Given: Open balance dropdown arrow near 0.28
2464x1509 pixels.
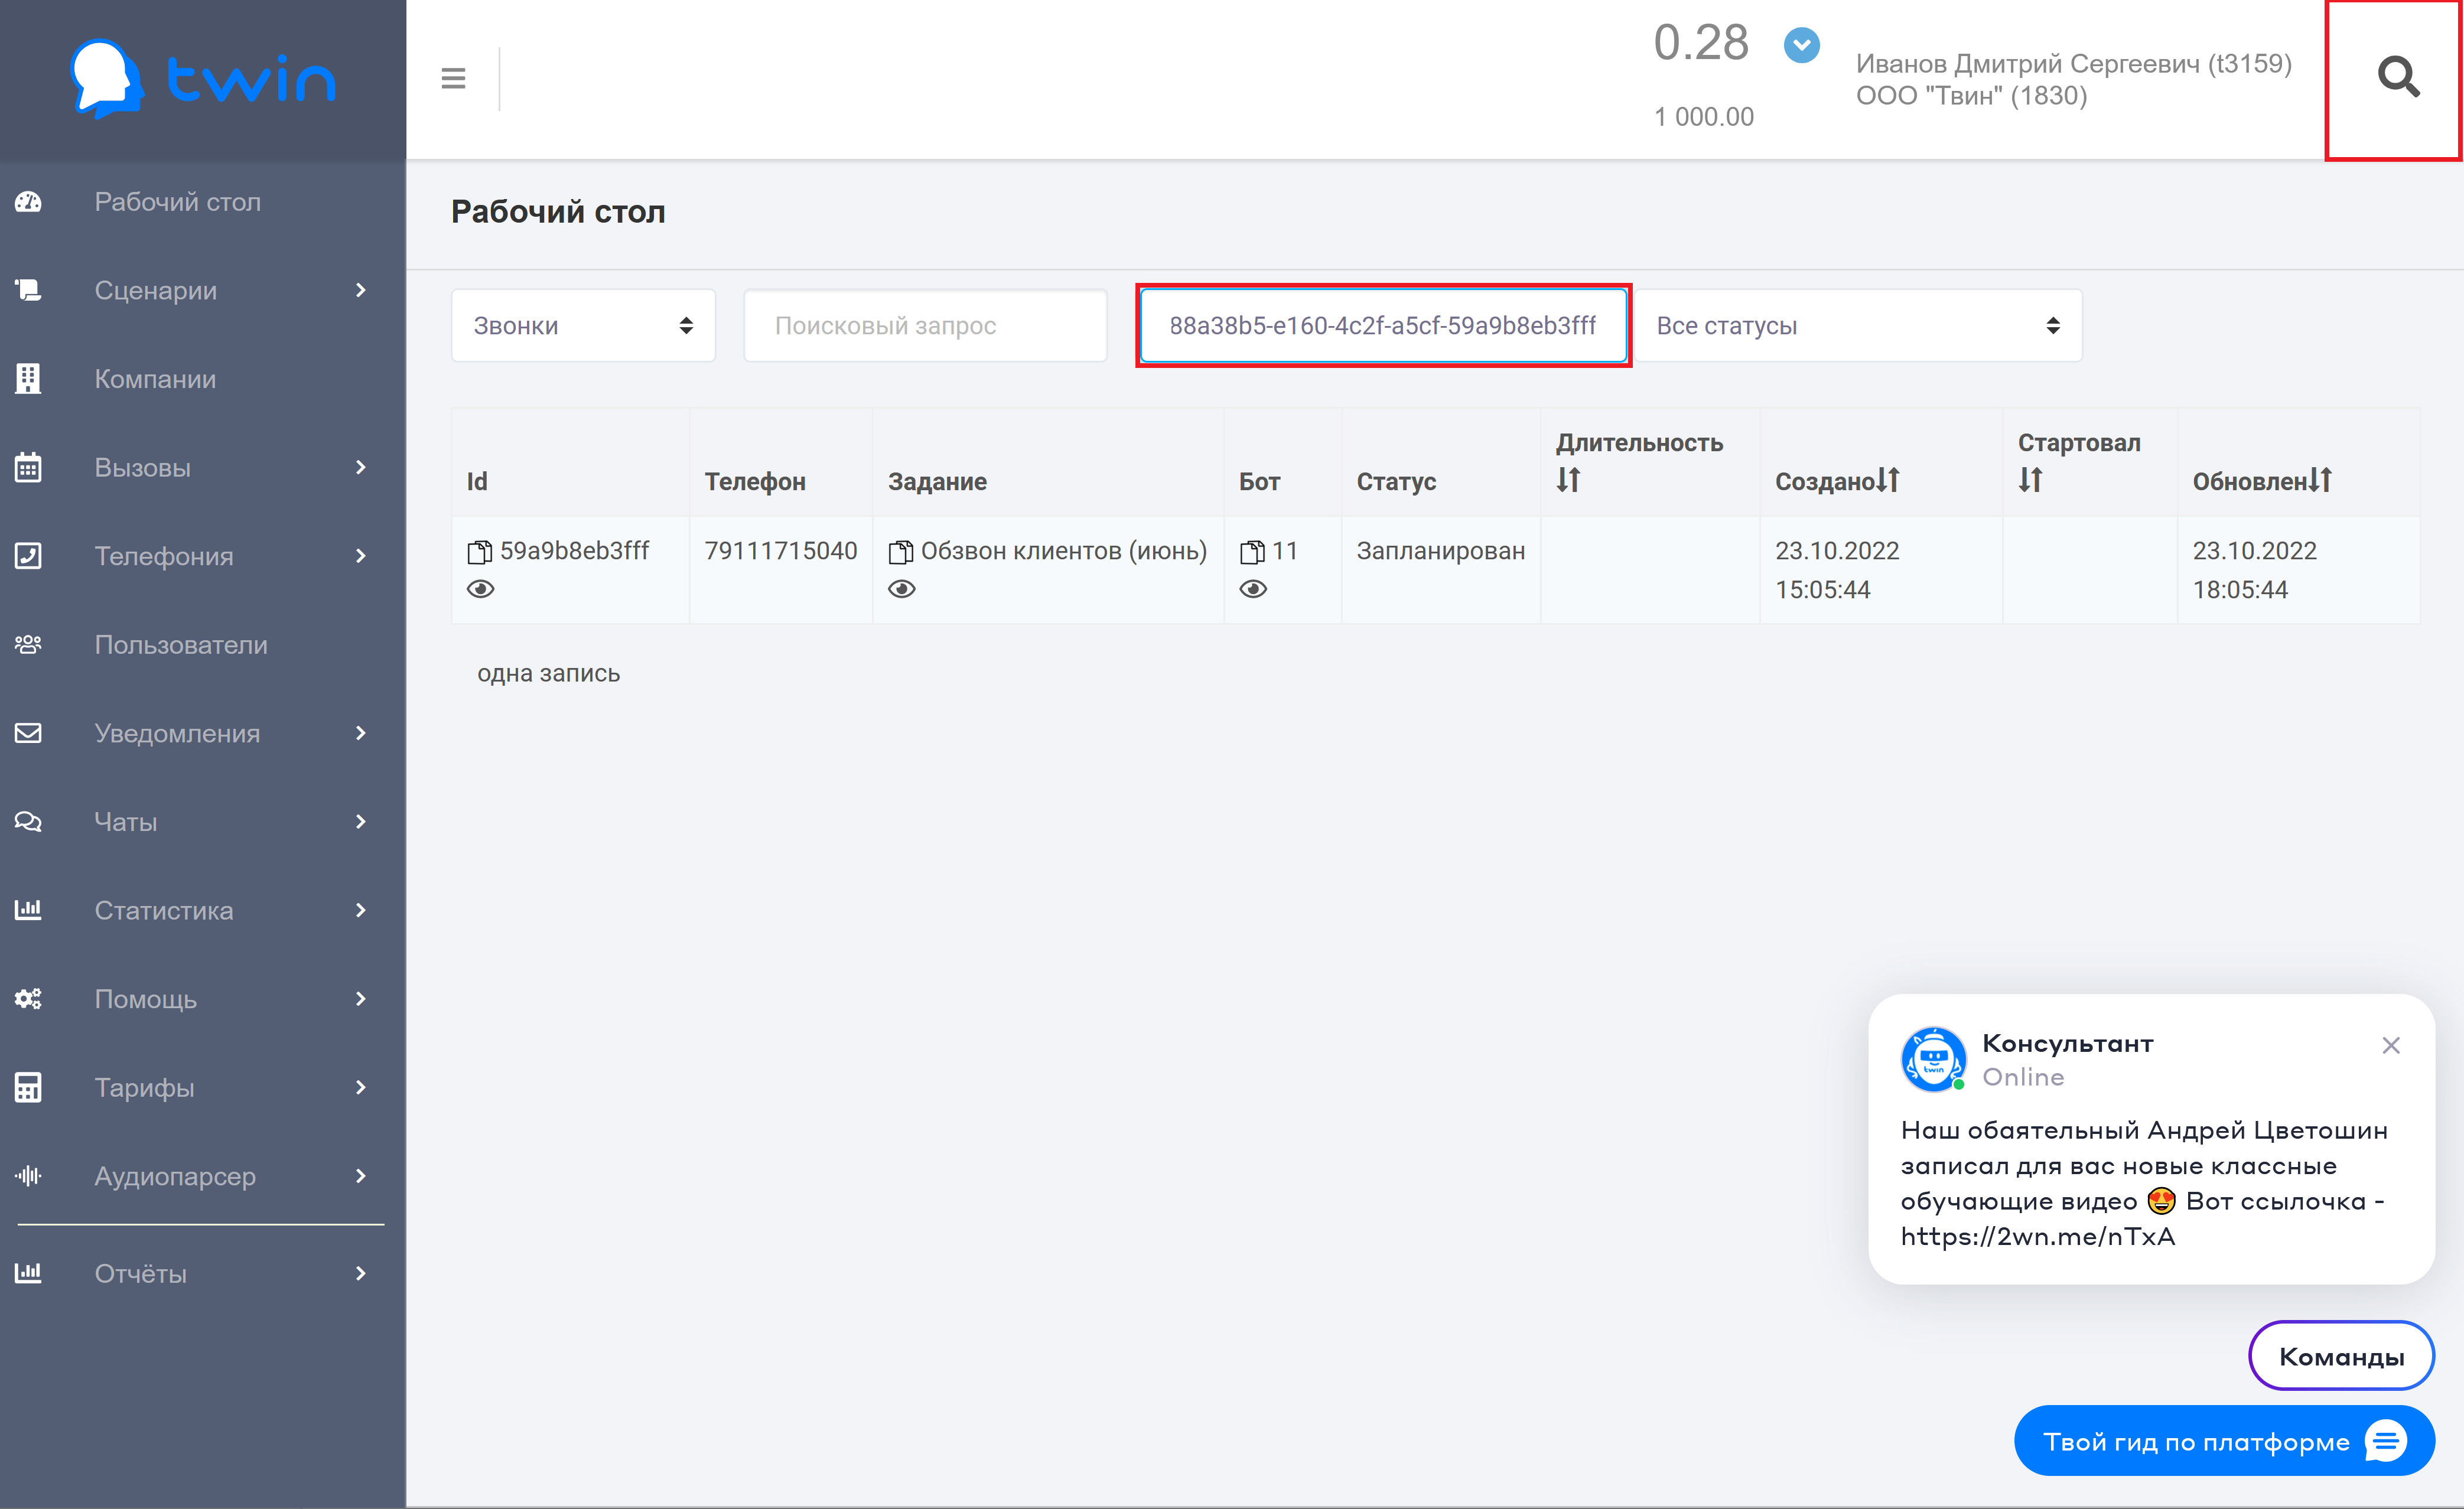Looking at the screenshot, I should click(1801, 45).
